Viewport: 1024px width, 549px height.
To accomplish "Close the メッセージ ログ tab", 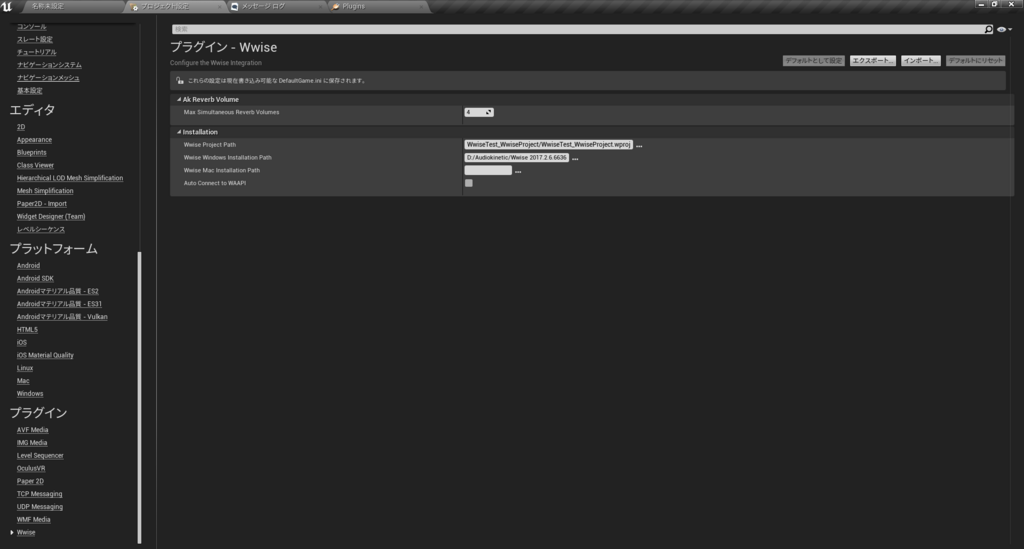I will click(322, 7).
